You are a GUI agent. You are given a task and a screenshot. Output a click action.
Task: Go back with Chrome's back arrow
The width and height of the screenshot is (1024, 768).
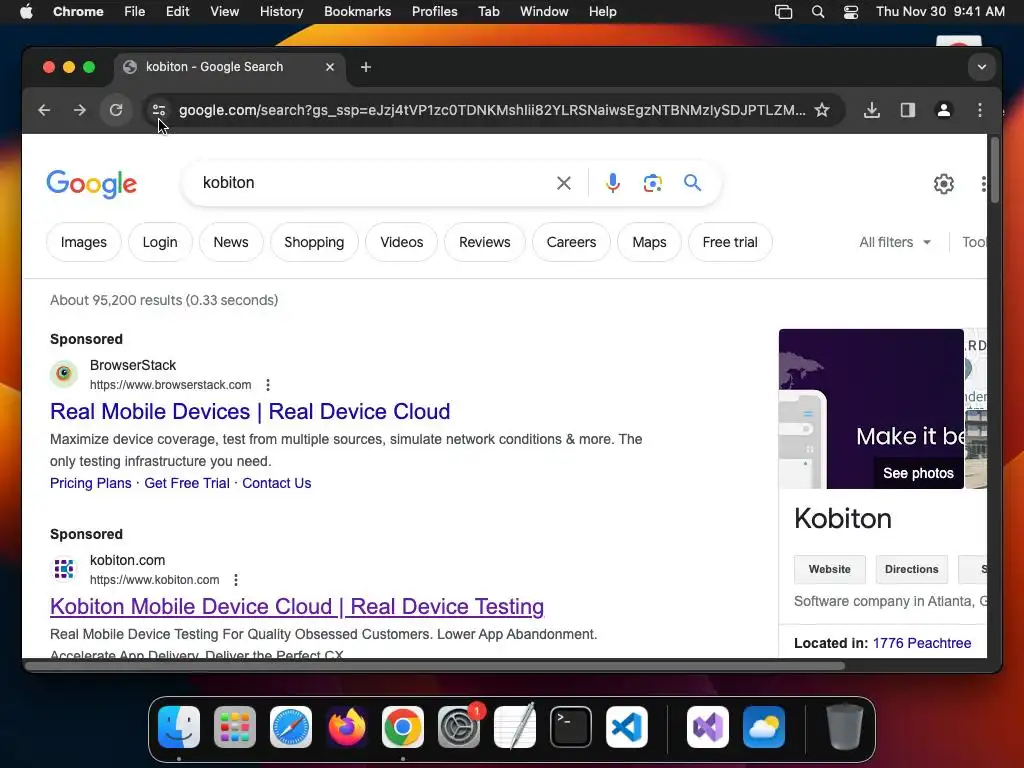pos(44,110)
